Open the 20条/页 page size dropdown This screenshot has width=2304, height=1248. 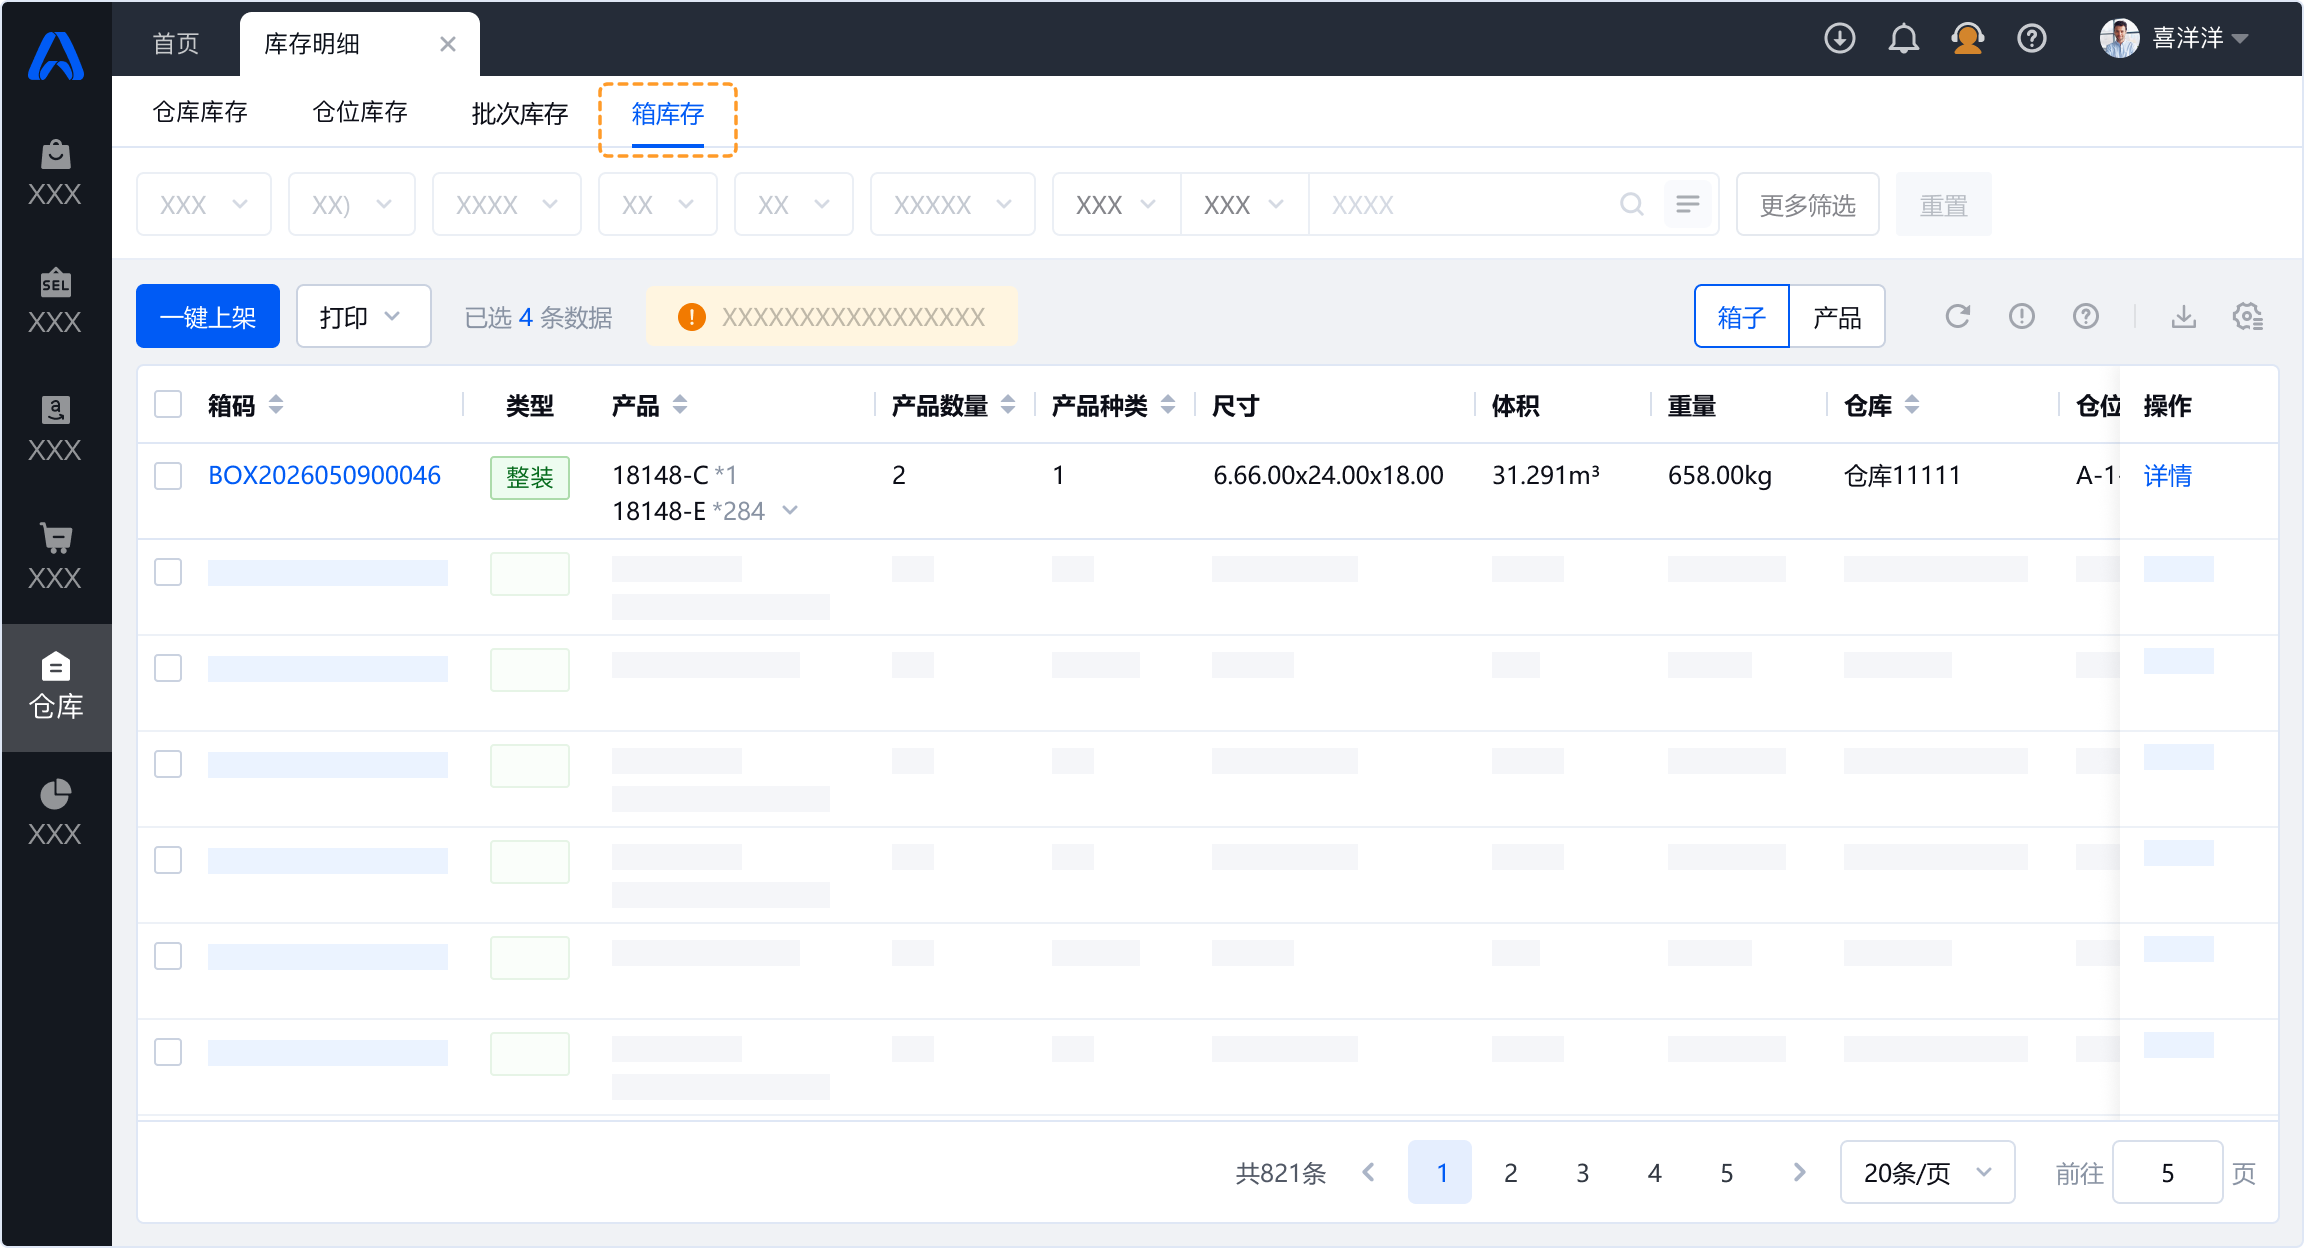pos(1927,1172)
